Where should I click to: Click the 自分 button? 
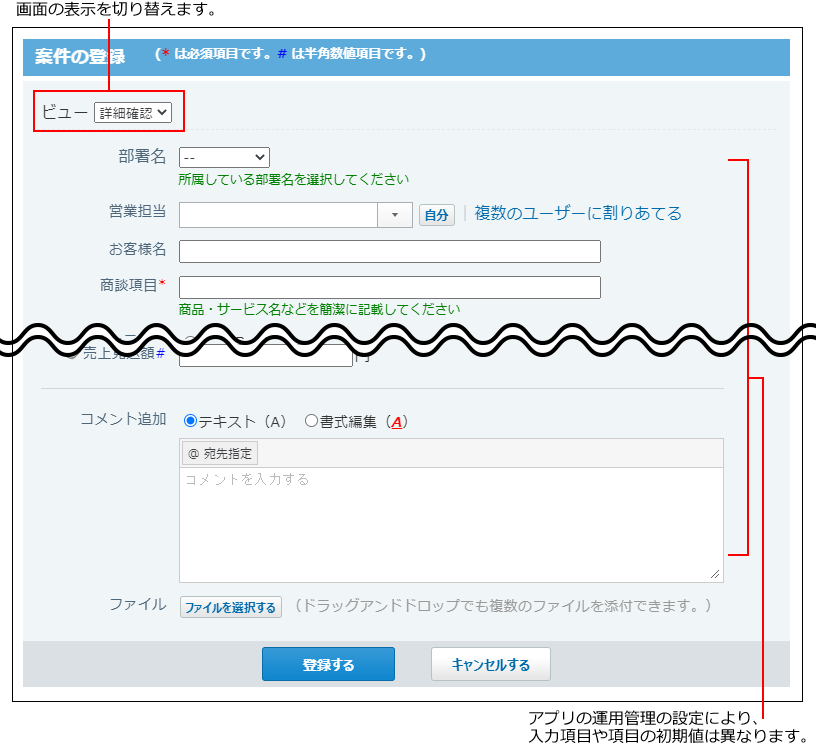[437, 215]
